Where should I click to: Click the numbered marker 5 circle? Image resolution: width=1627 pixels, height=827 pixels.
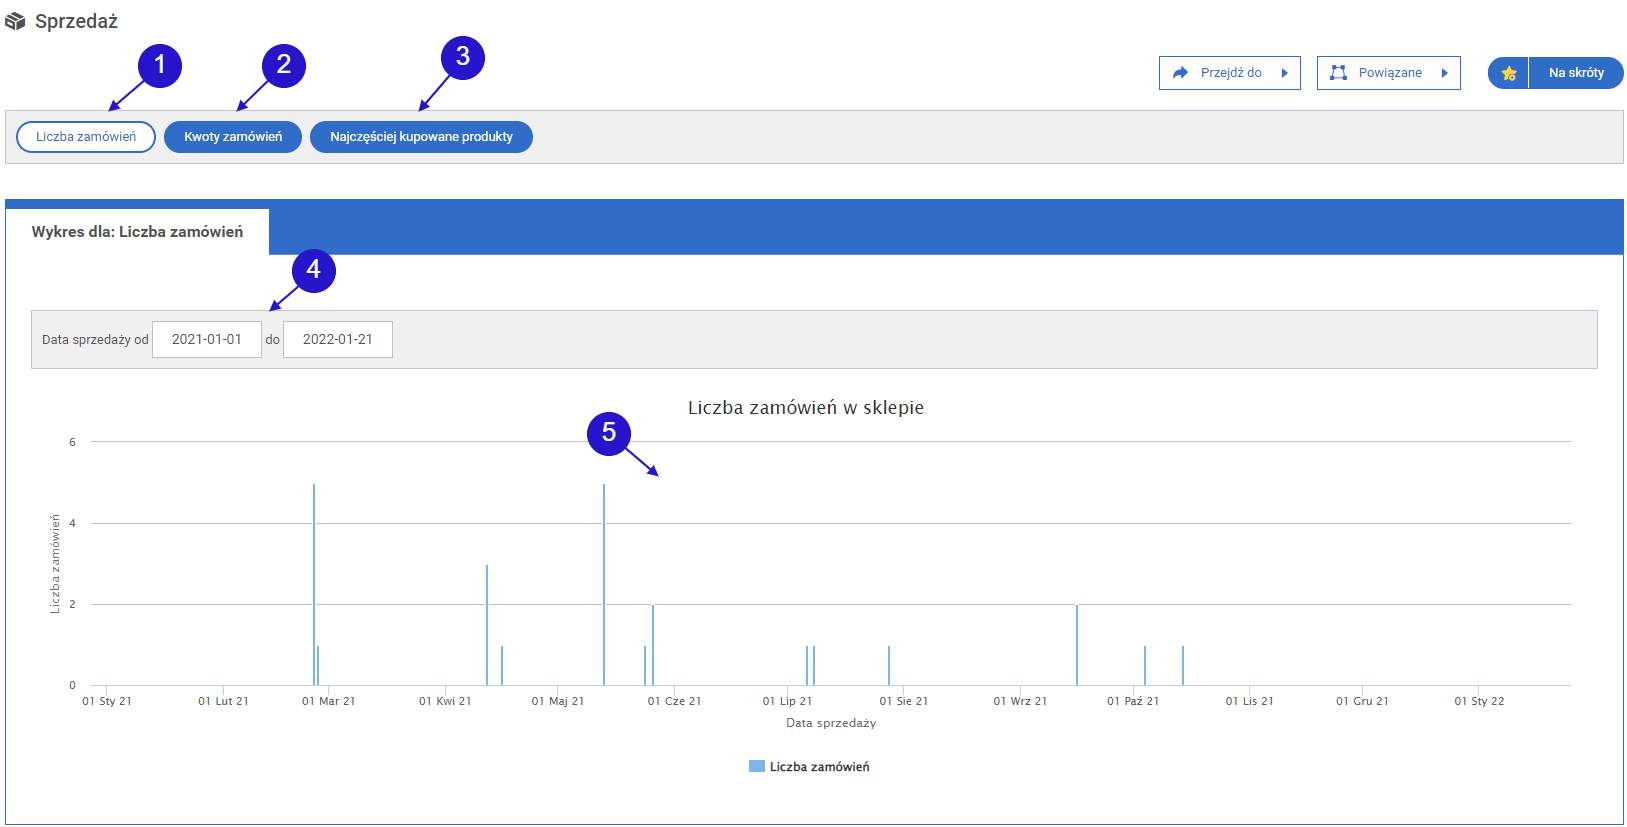608,433
